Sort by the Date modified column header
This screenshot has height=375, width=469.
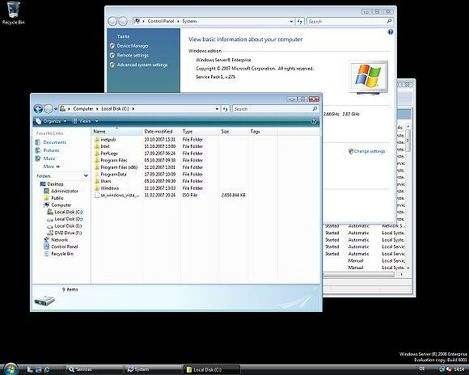[162, 132]
